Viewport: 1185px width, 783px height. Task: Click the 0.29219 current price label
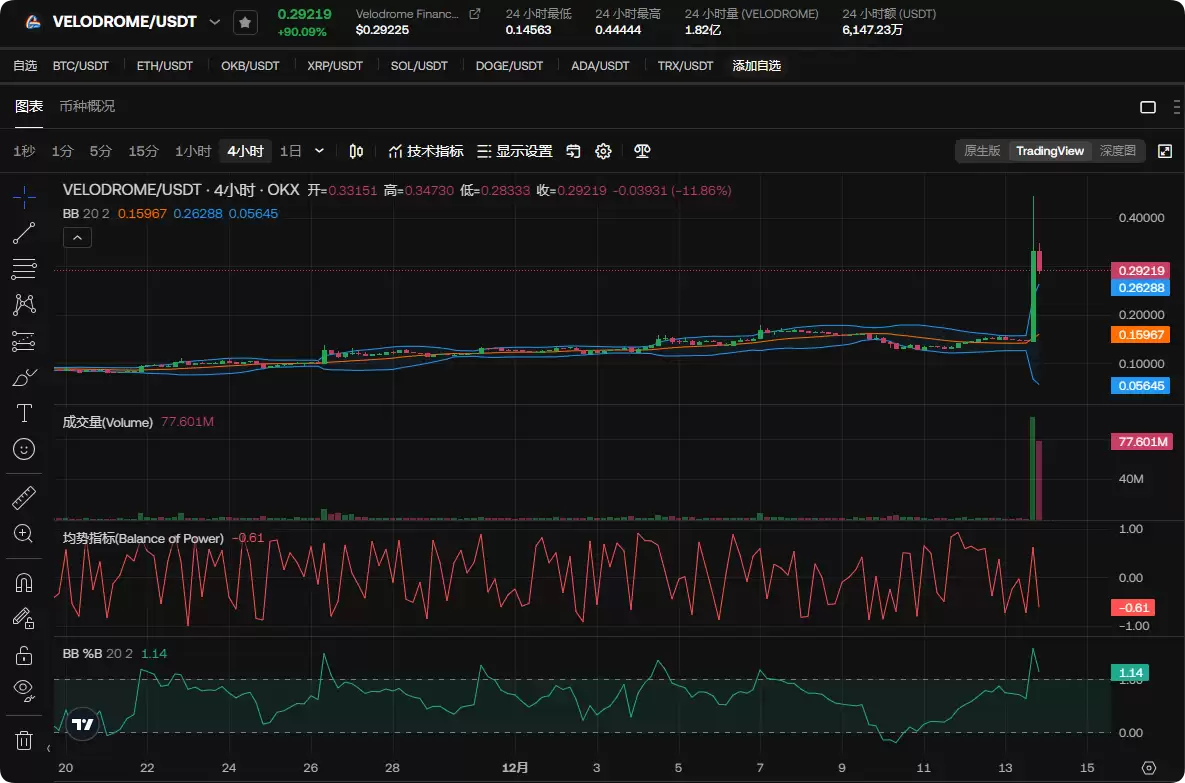click(1141, 270)
